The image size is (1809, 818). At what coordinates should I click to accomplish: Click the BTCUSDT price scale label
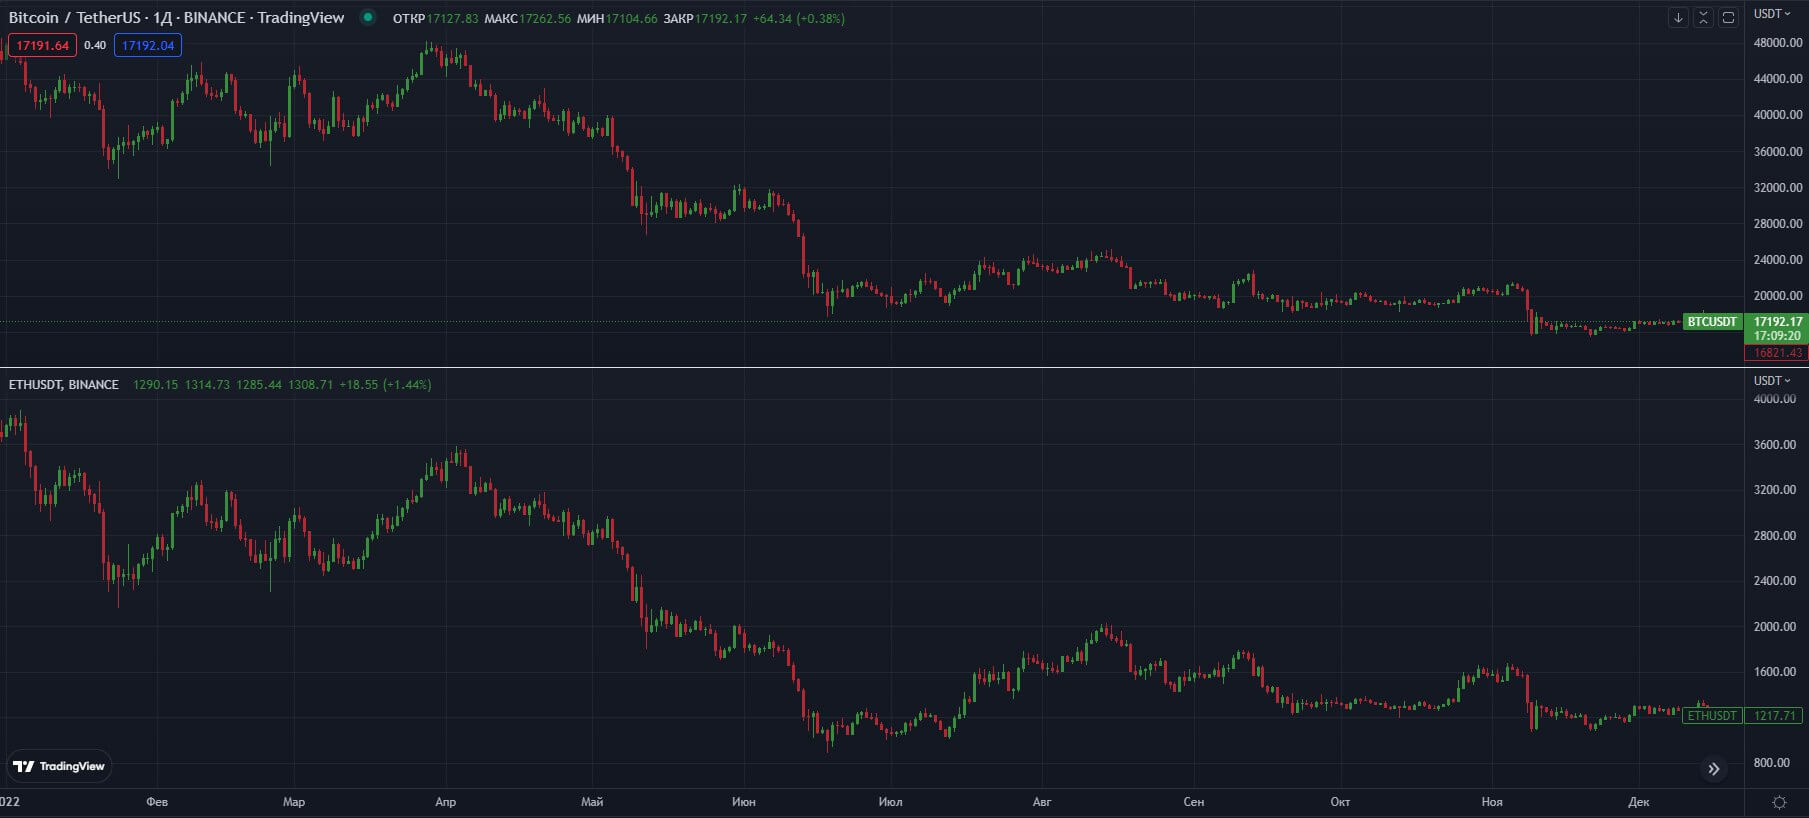tap(1712, 322)
